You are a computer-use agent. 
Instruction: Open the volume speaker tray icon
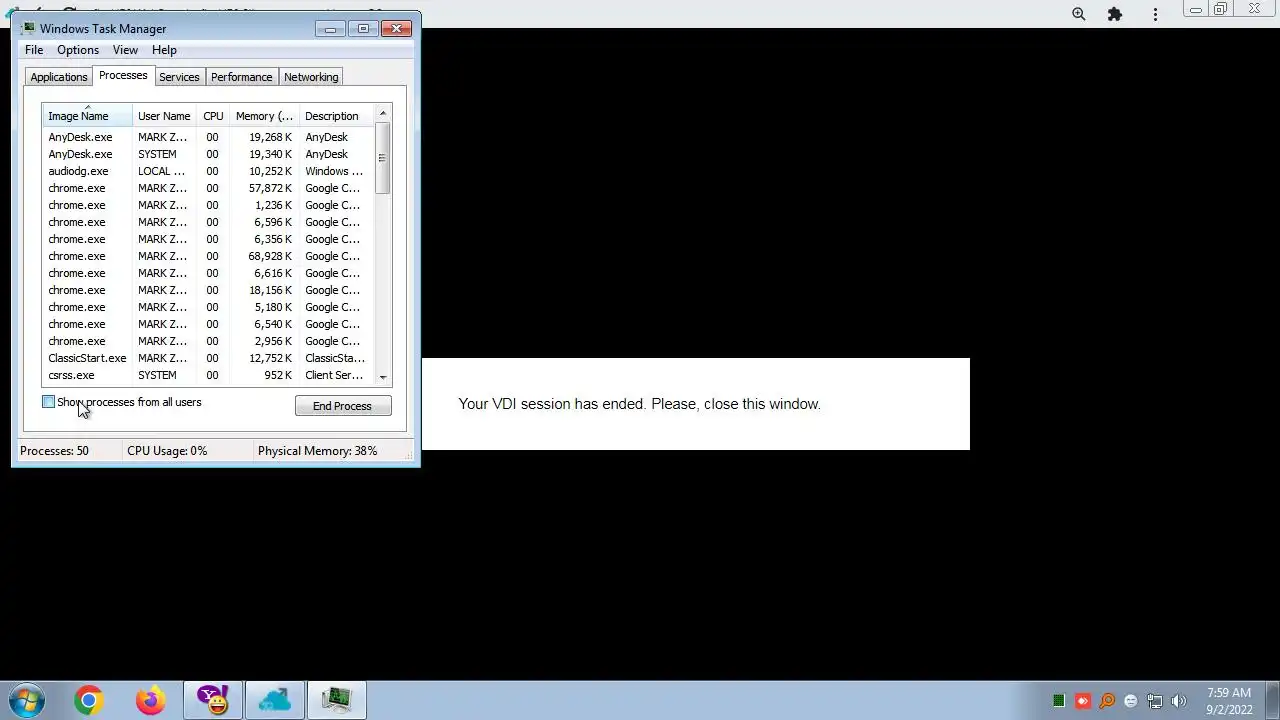point(1179,701)
